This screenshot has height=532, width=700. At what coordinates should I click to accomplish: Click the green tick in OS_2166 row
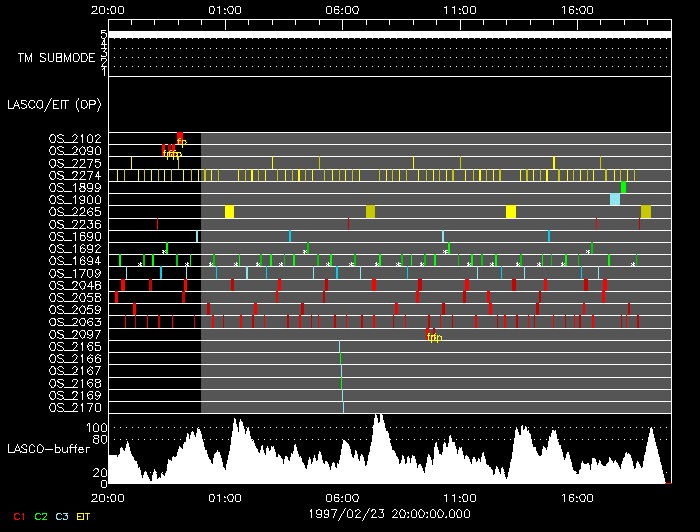pos(340,358)
